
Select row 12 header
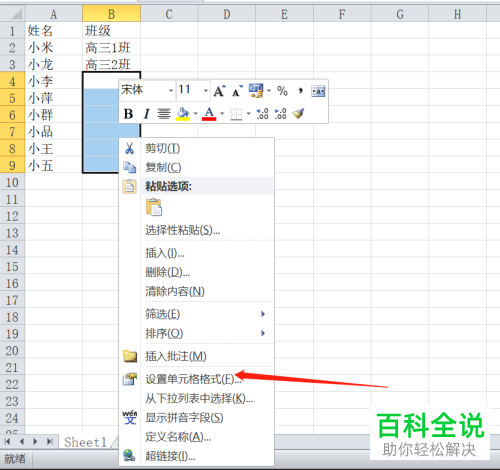tap(12, 216)
